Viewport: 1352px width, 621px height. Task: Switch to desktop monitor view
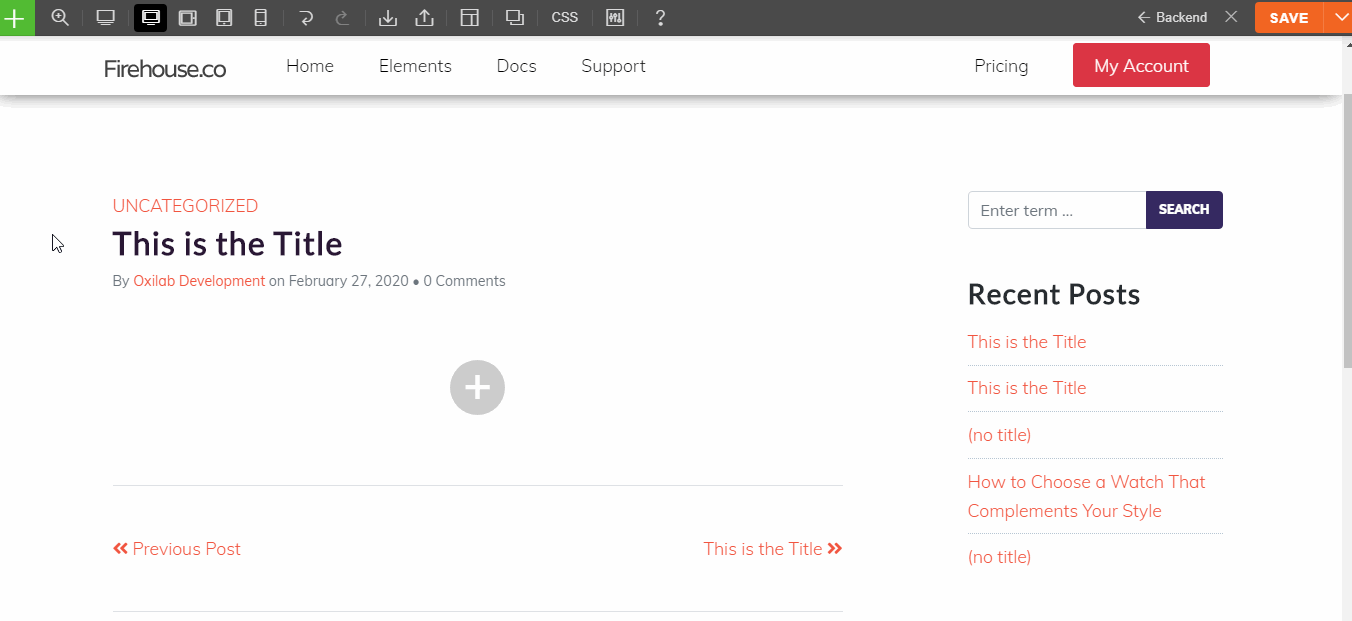pyautogui.click(x=105, y=18)
